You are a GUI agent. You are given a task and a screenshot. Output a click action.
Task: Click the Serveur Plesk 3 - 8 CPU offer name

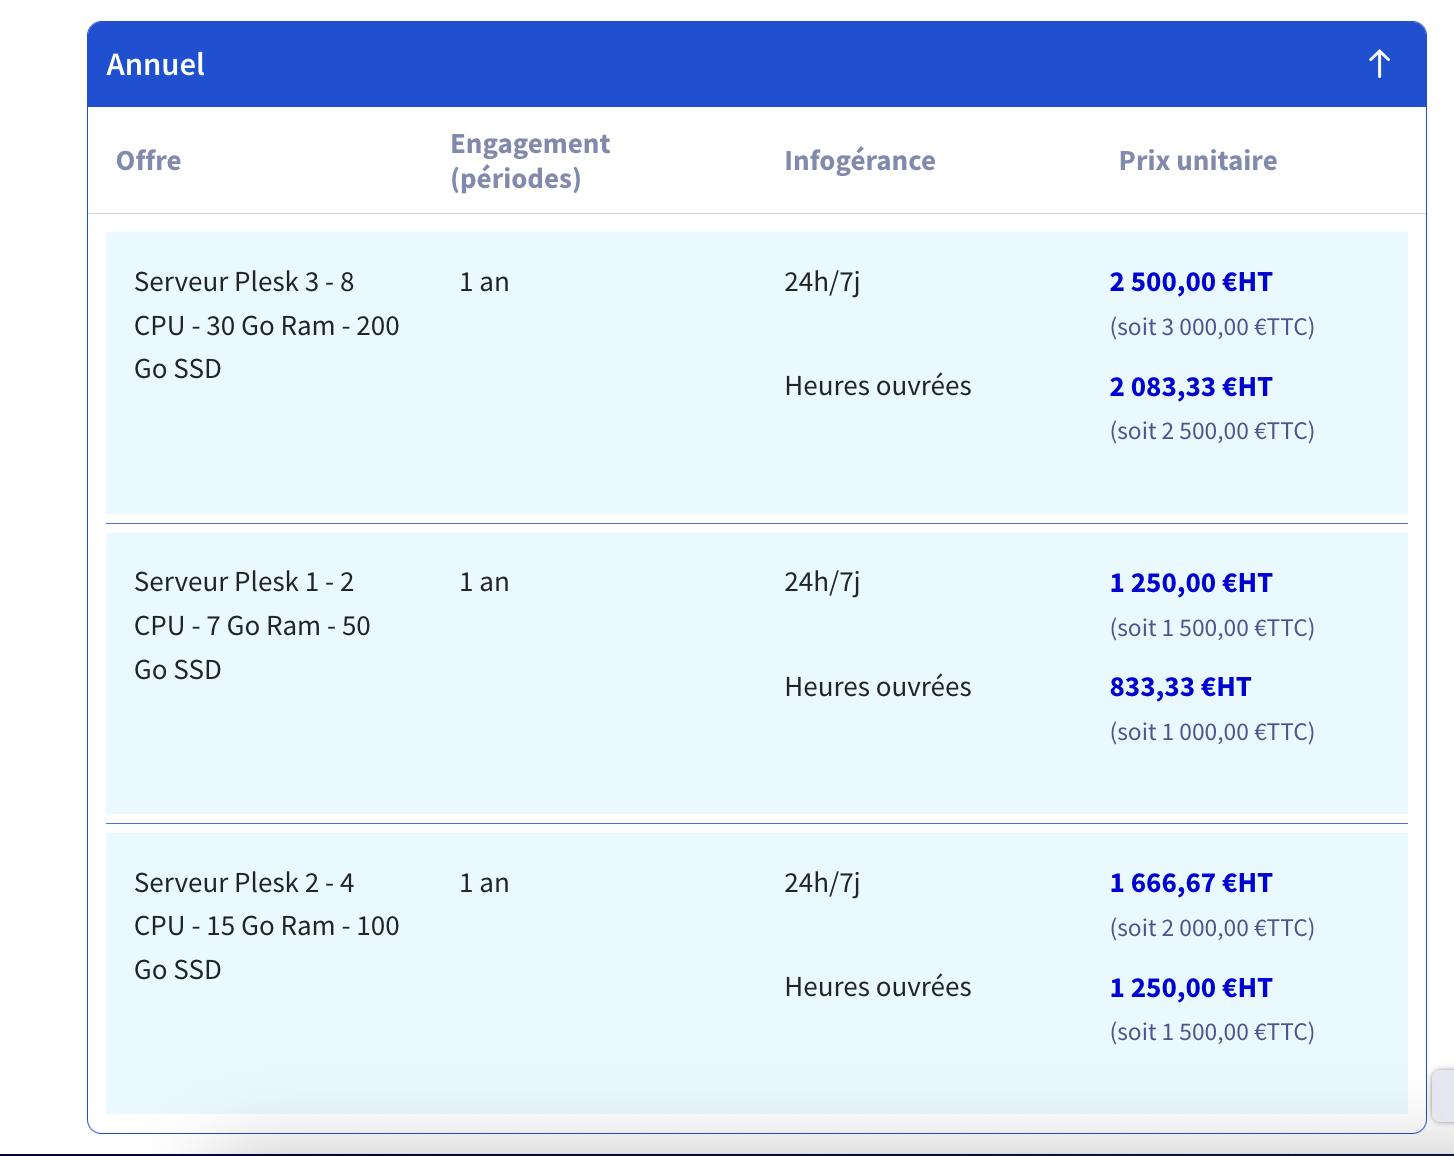pyautogui.click(x=267, y=325)
